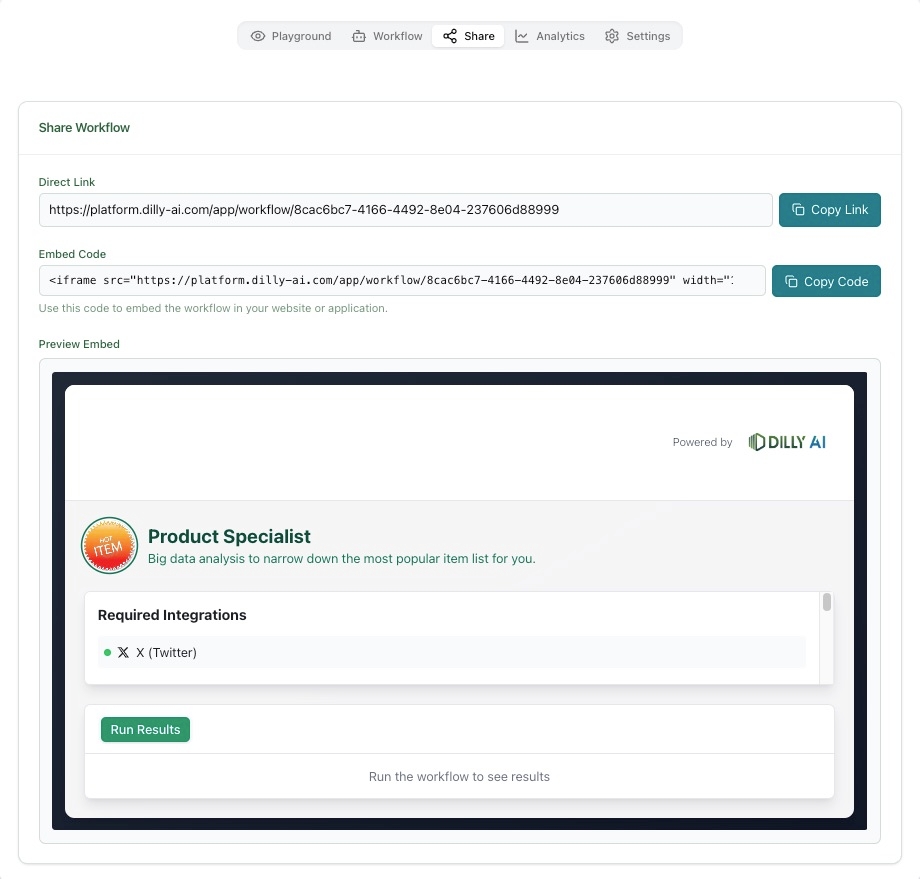Open the Settings tab
Image resolution: width=920 pixels, height=879 pixels.
(x=638, y=36)
